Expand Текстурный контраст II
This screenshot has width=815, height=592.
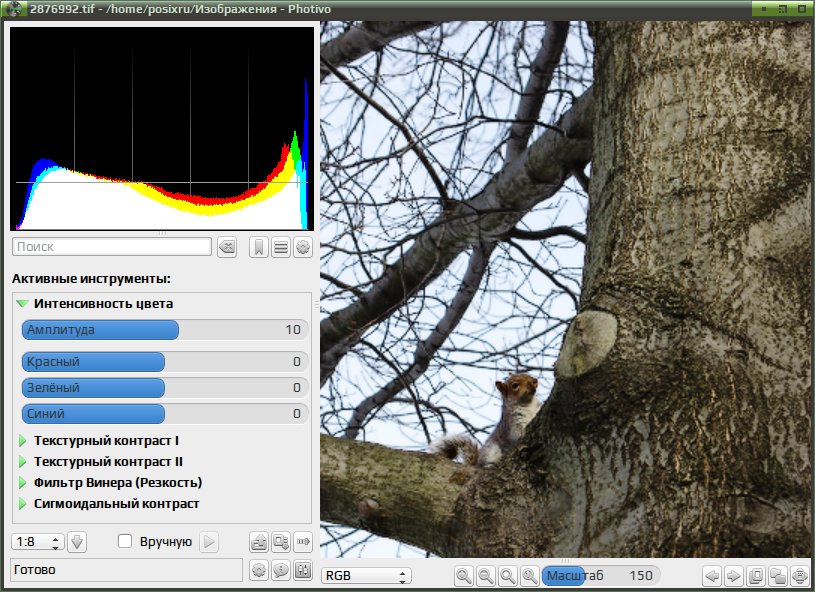(x=22, y=462)
